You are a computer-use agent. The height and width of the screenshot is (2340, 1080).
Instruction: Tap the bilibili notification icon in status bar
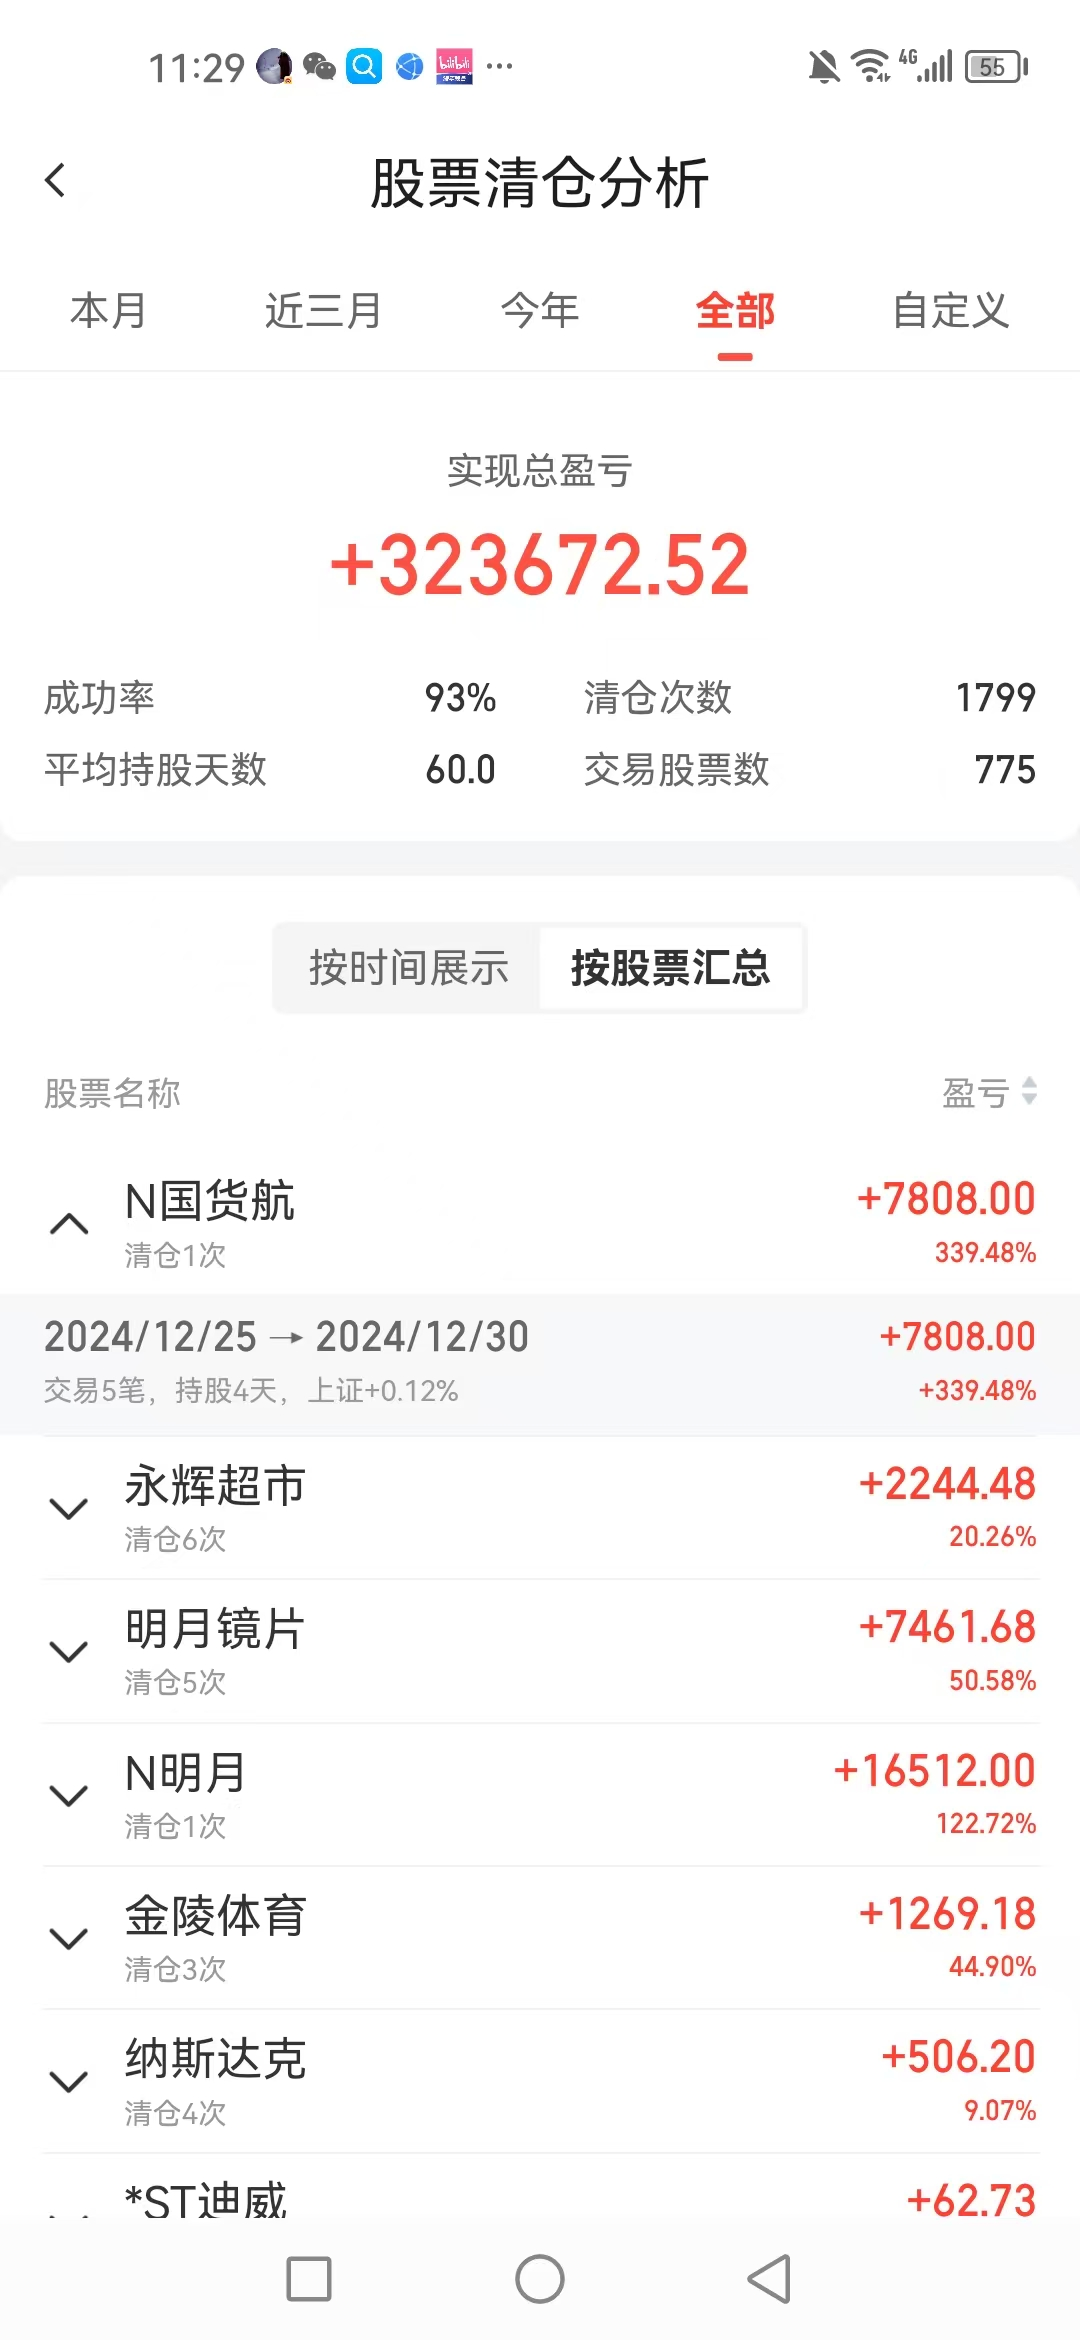point(454,67)
